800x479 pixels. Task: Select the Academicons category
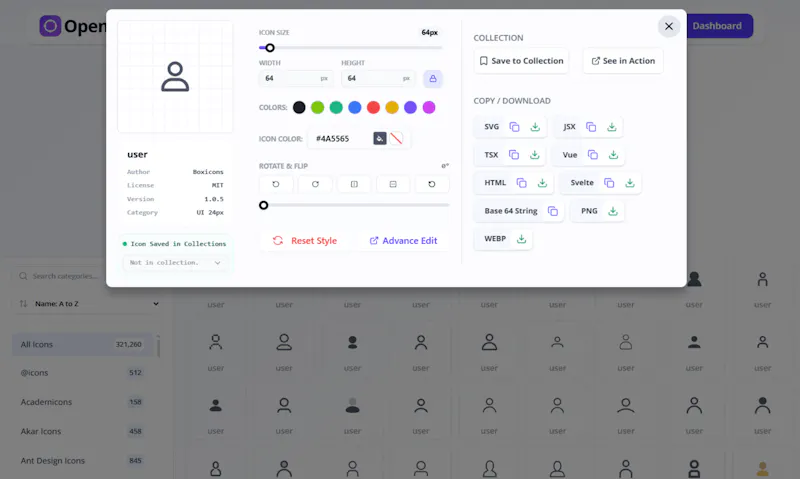[82, 402]
